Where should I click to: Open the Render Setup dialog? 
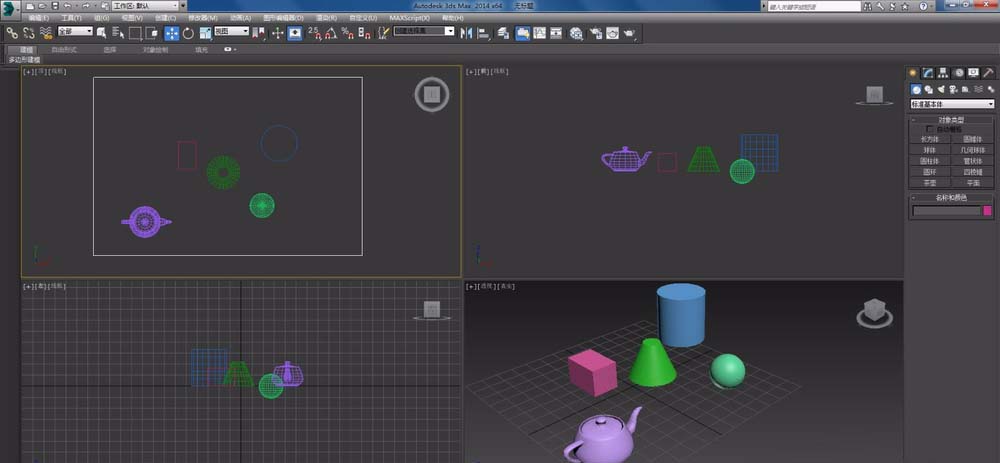595,33
